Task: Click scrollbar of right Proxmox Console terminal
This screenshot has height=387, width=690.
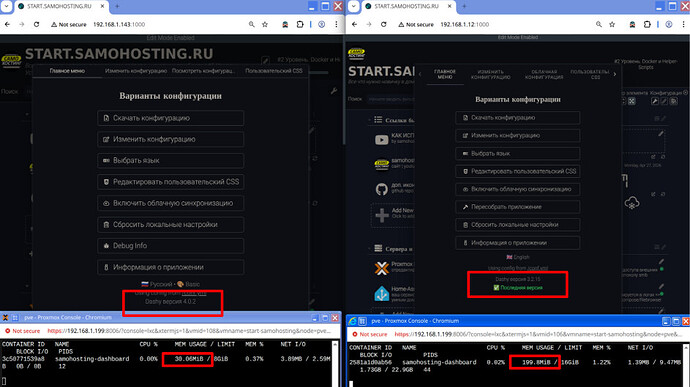Action: [x=686, y=365]
